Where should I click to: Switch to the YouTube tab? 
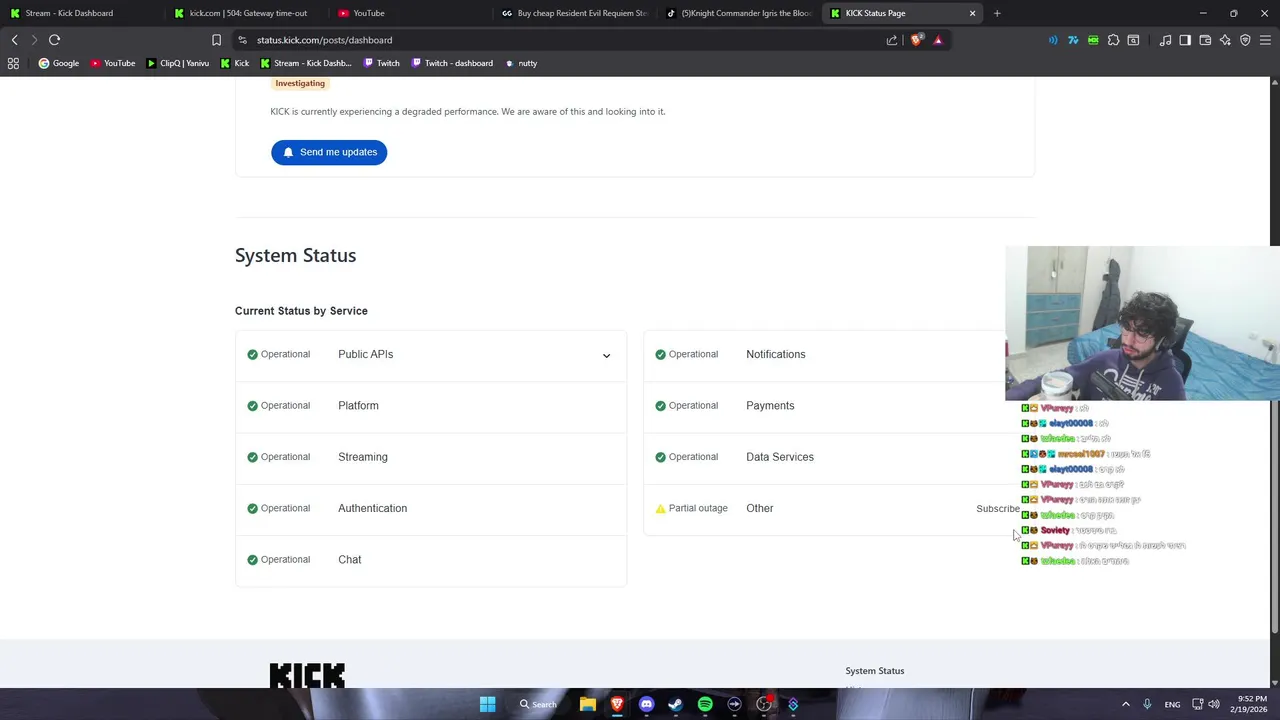tap(410, 13)
